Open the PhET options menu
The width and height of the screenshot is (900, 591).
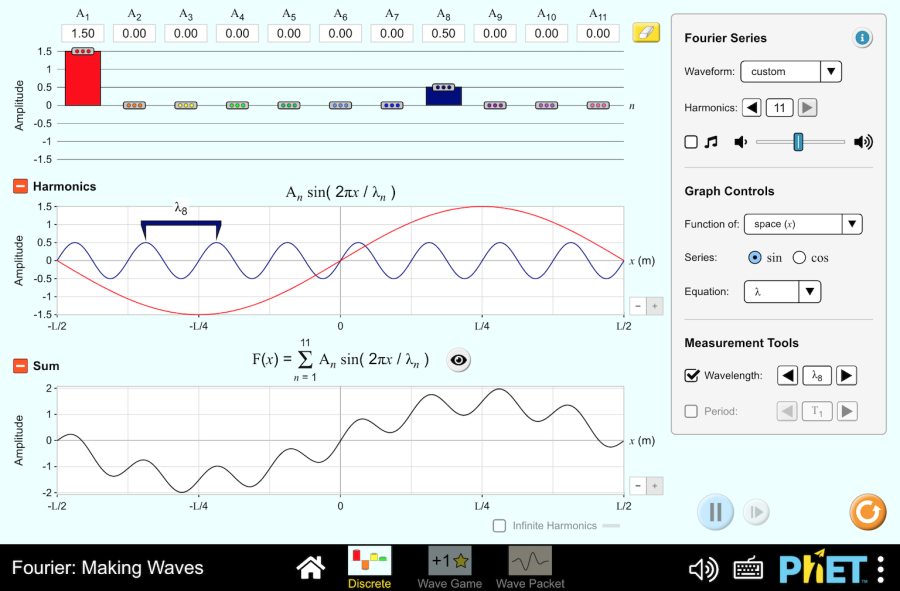pyautogui.click(x=880, y=569)
